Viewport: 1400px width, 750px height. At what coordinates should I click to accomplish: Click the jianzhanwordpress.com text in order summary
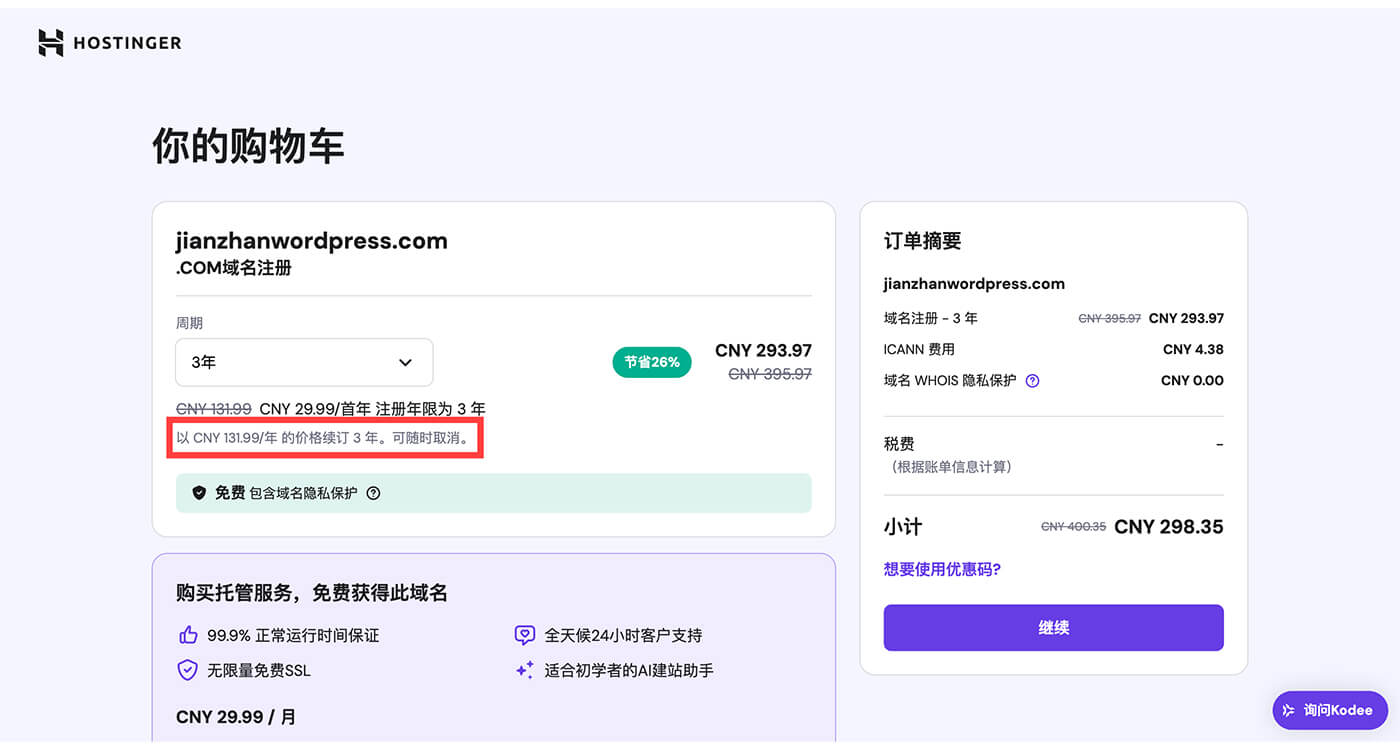click(974, 284)
